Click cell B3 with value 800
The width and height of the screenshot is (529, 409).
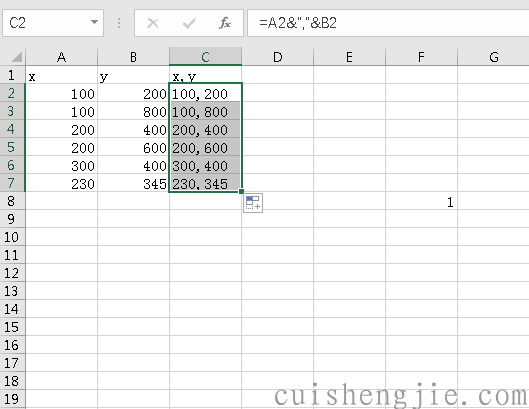[133, 111]
